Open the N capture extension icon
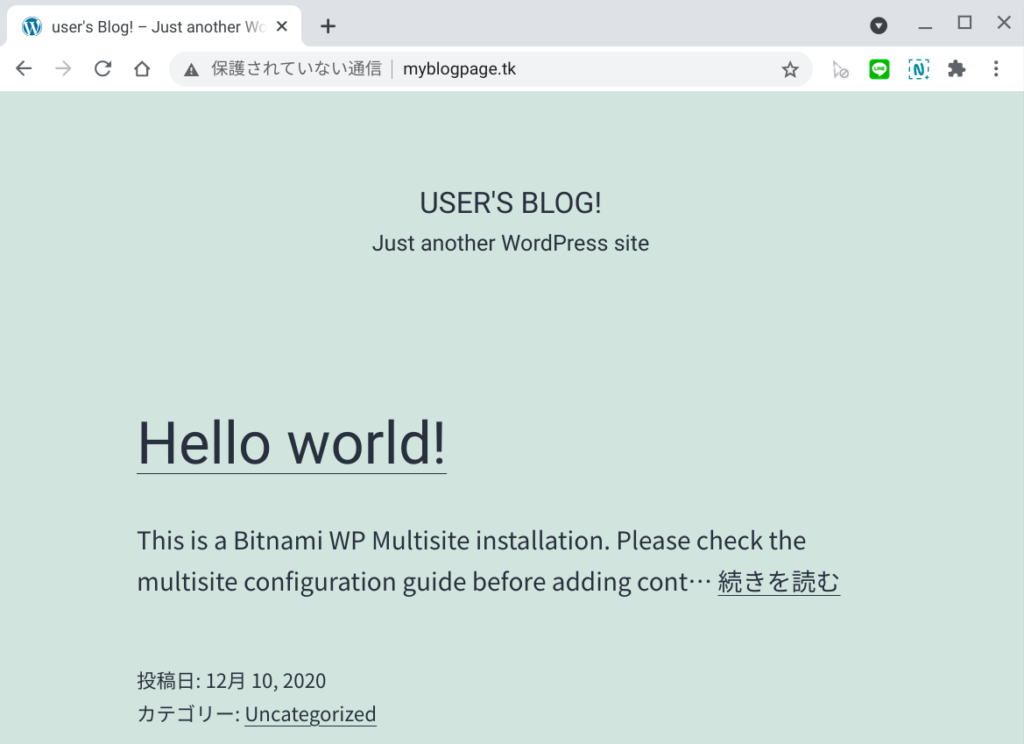The height and width of the screenshot is (744, 1024). 918,69
